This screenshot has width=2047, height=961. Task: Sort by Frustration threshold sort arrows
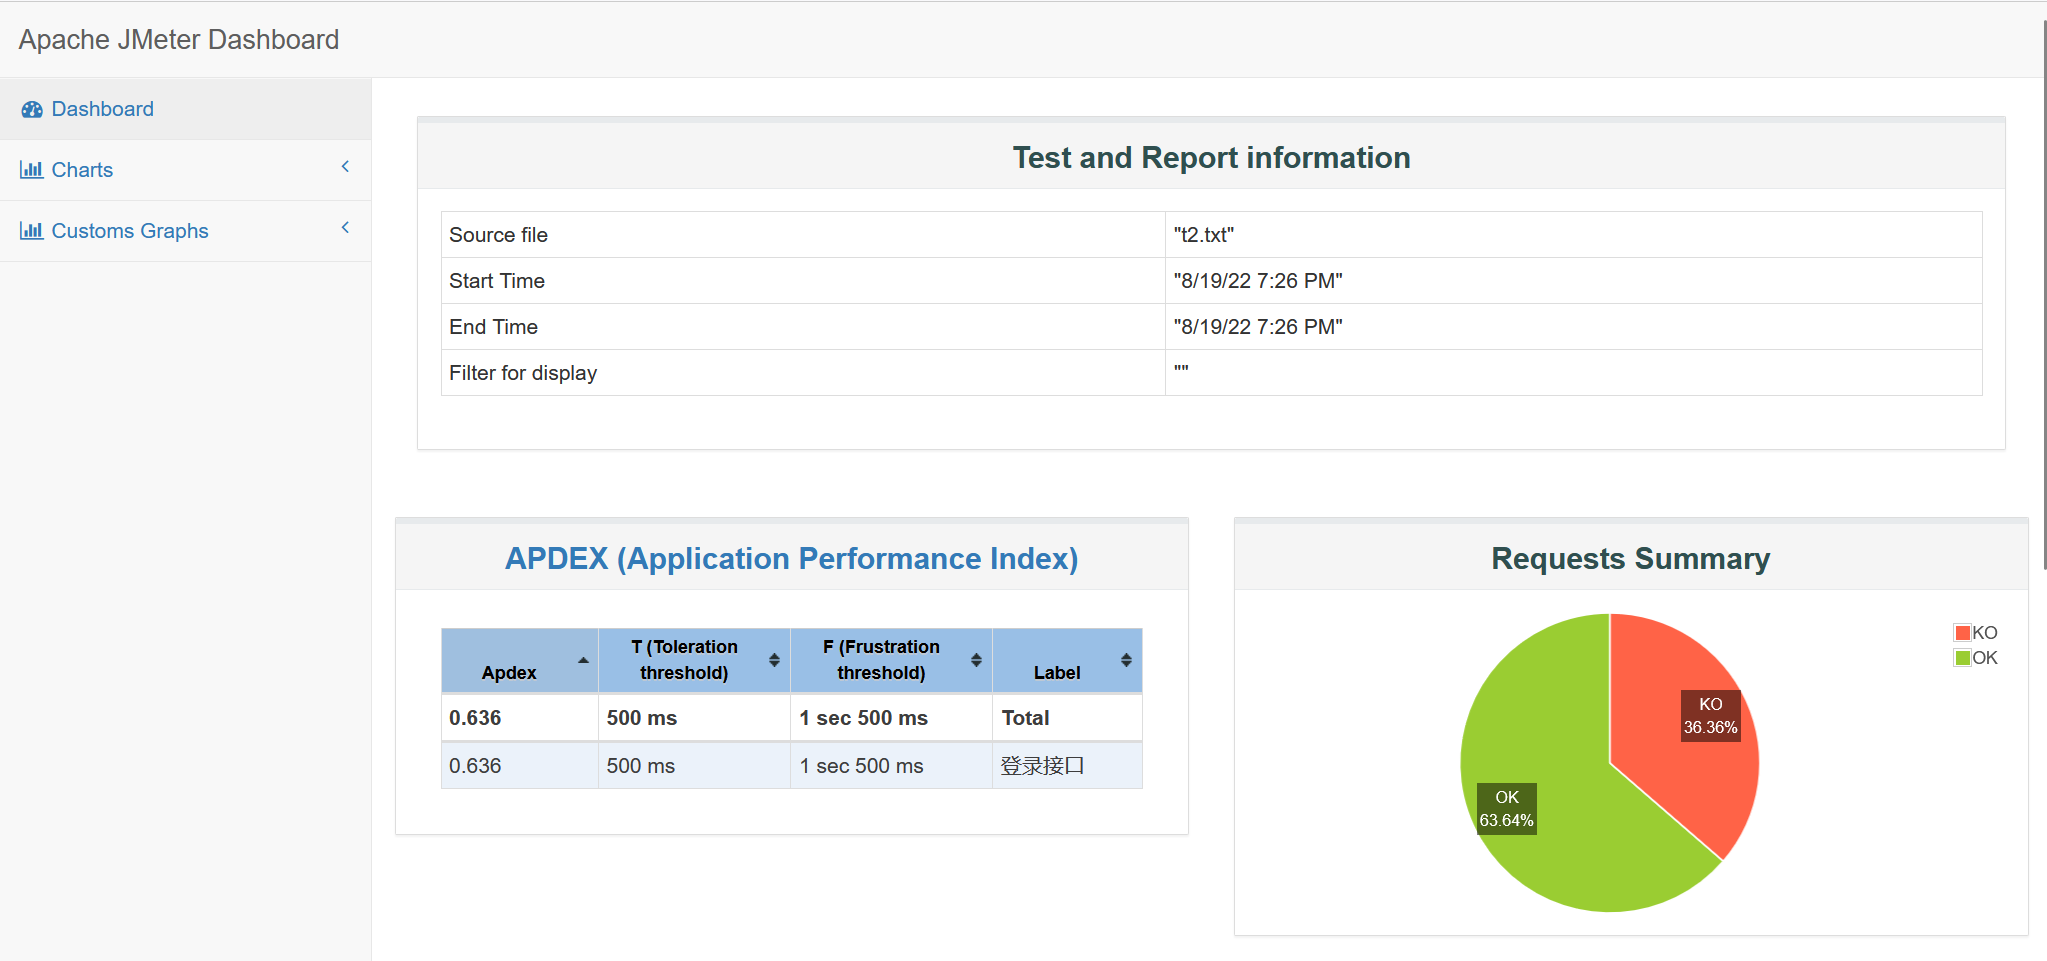976,660
